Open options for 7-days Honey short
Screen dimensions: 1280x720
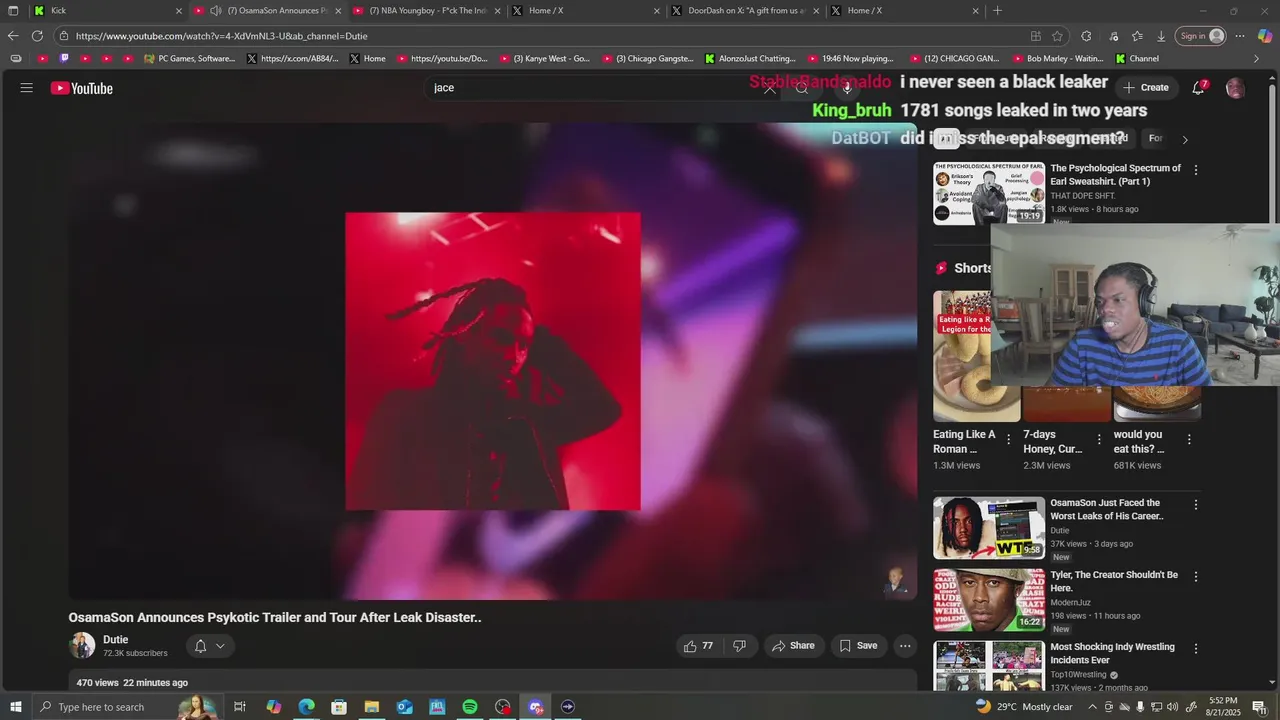(1099, 439)
